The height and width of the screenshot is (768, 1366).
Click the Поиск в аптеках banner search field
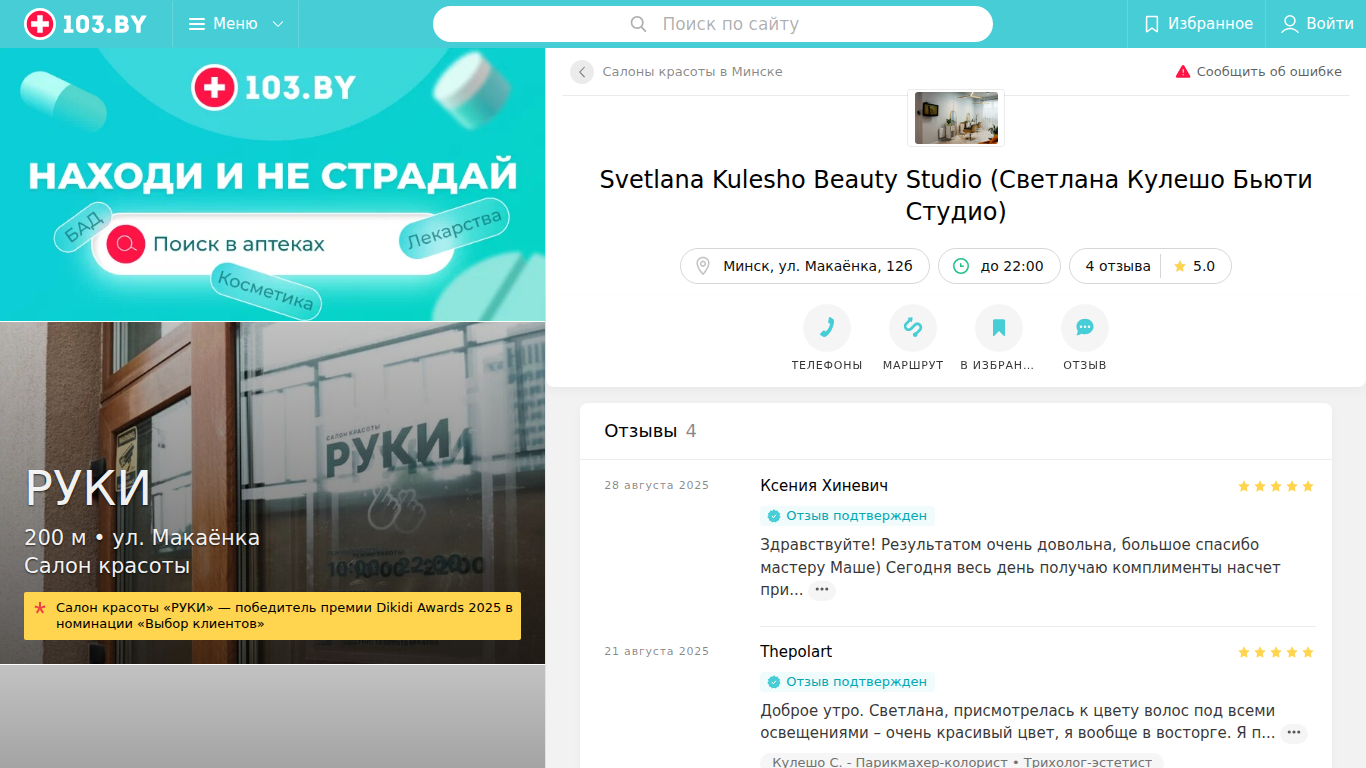pyautogui.click(x=273, y=244)
